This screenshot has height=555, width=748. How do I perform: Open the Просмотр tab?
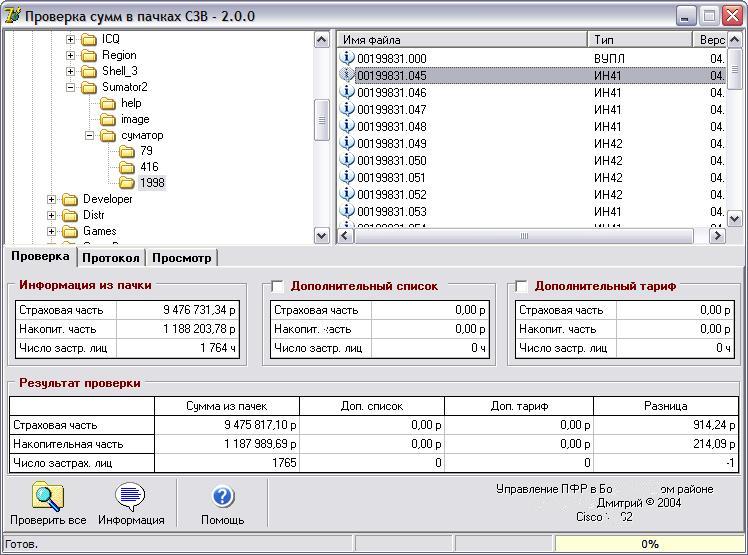[x=181, y=258]
